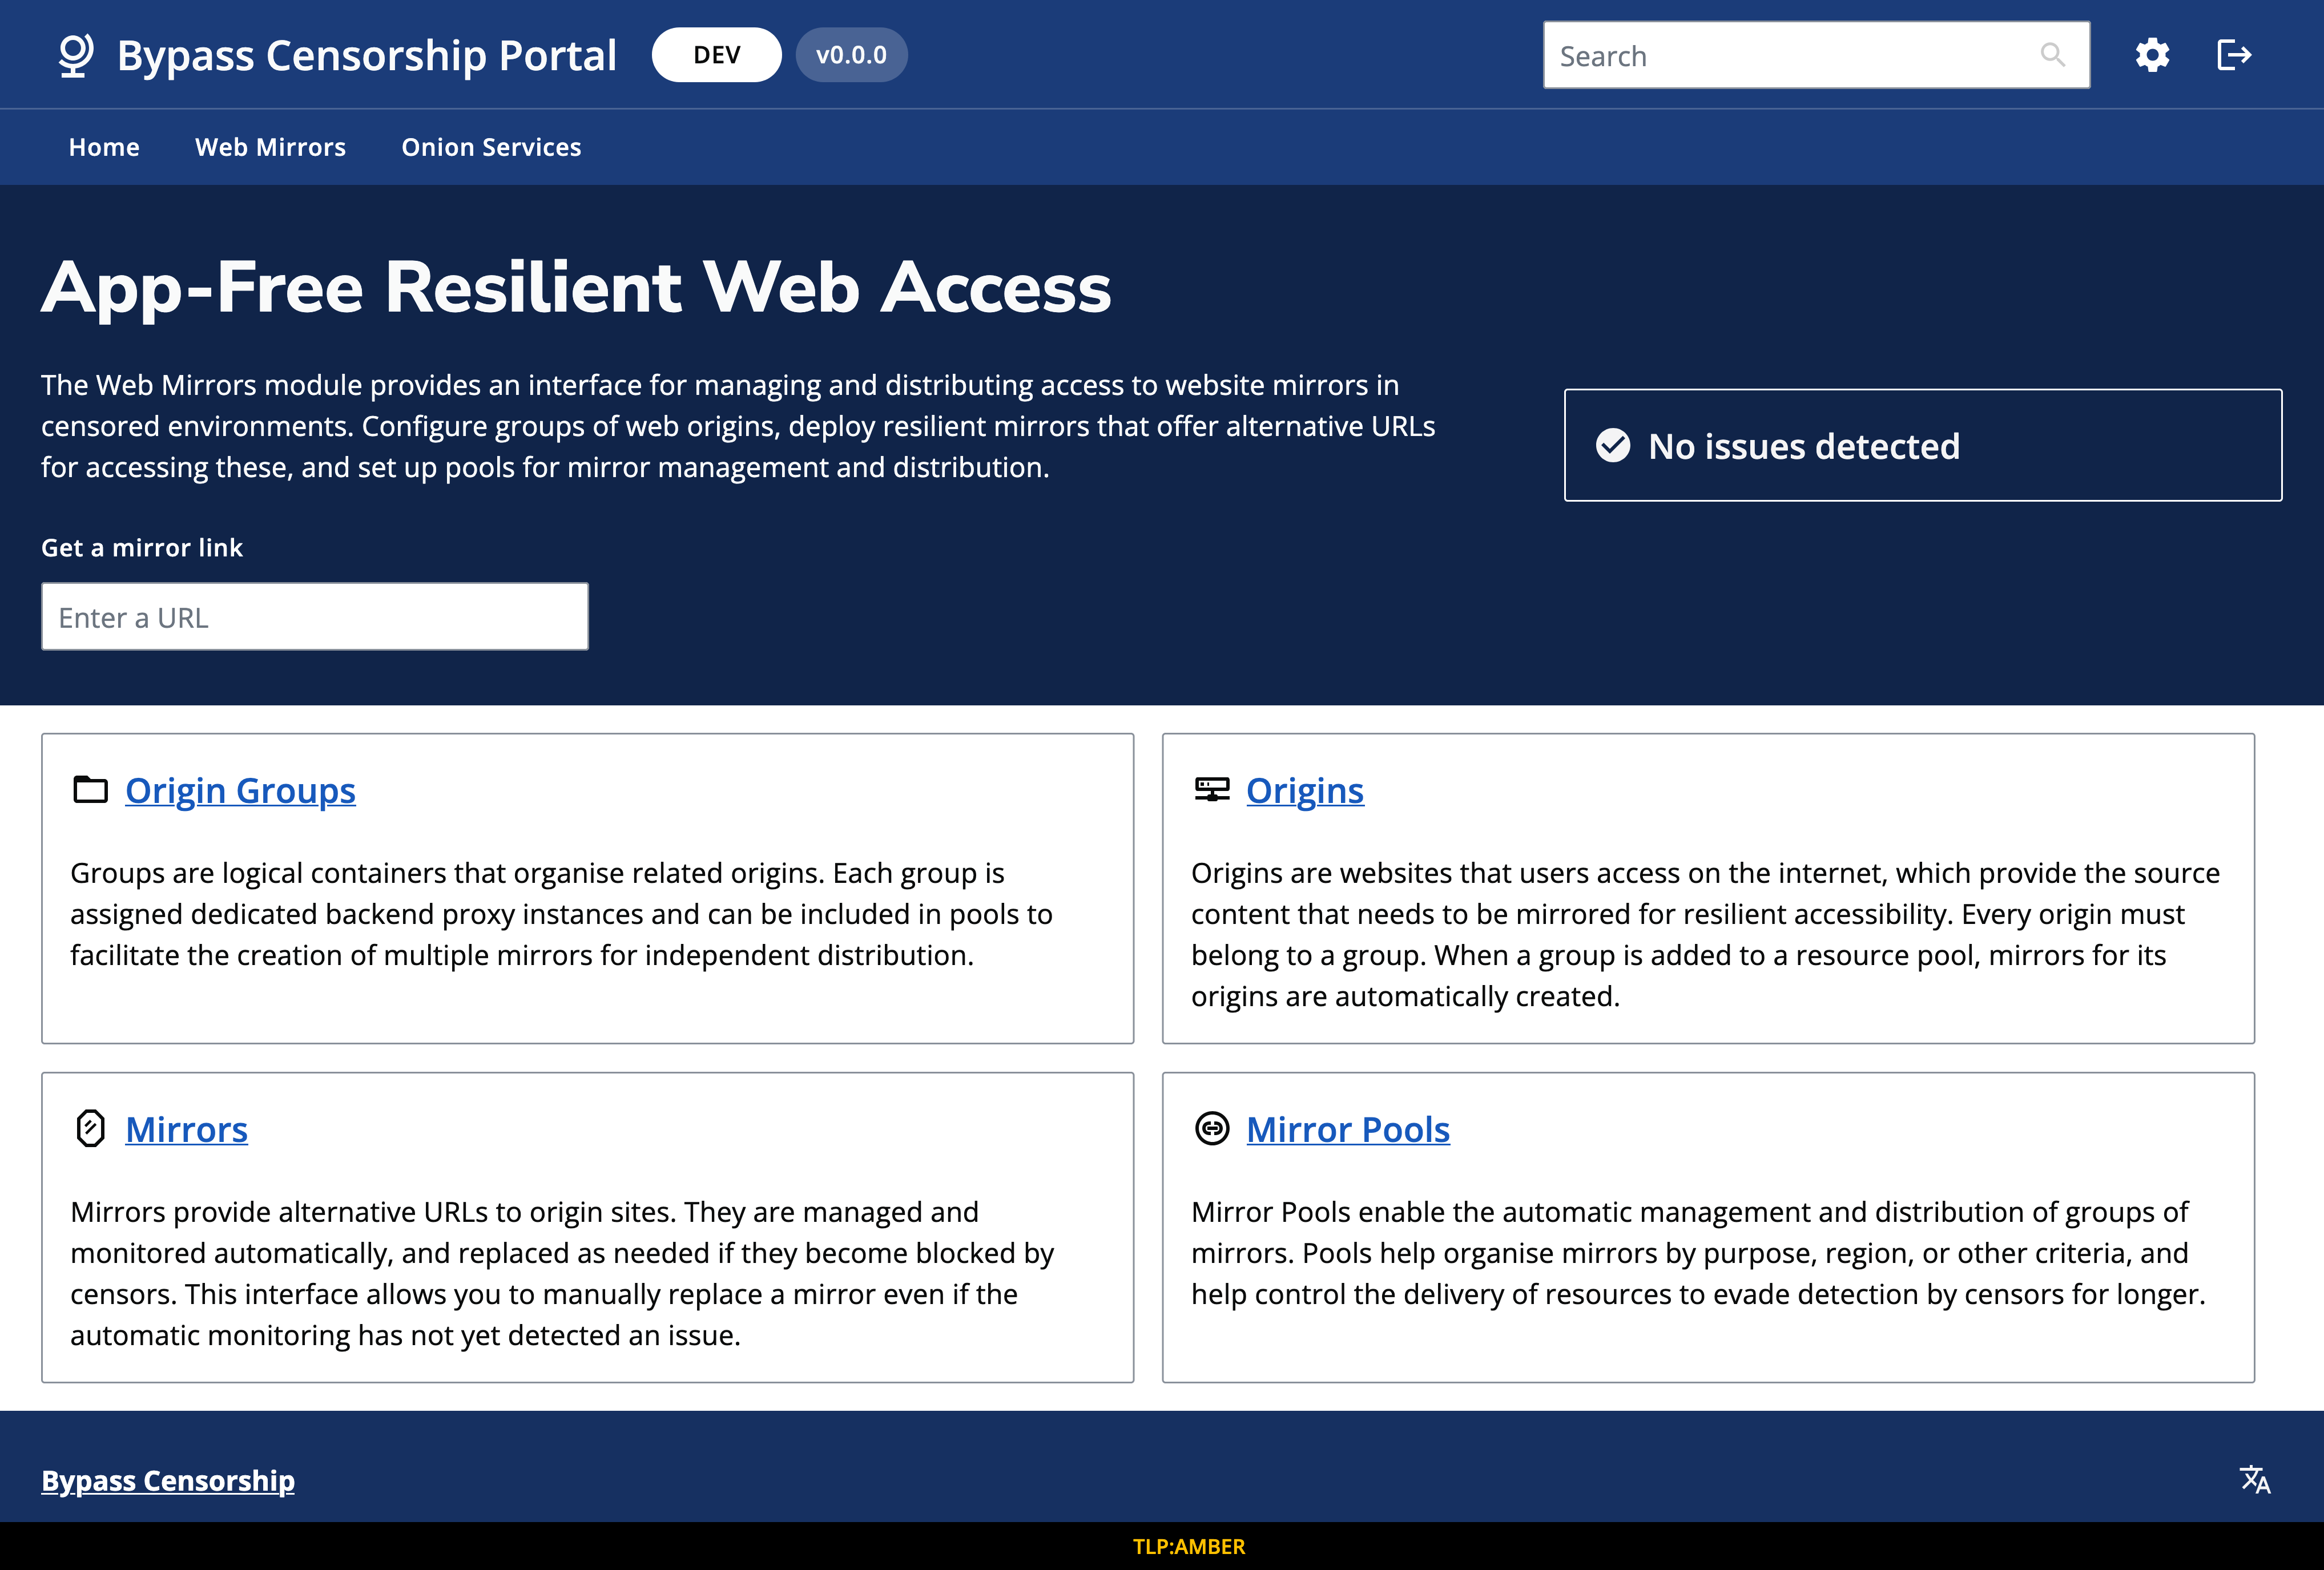The height and width of the screenshot is (1570, 2324).
Task: Click the Enter a URL mirror field
Action: [314, 617]
